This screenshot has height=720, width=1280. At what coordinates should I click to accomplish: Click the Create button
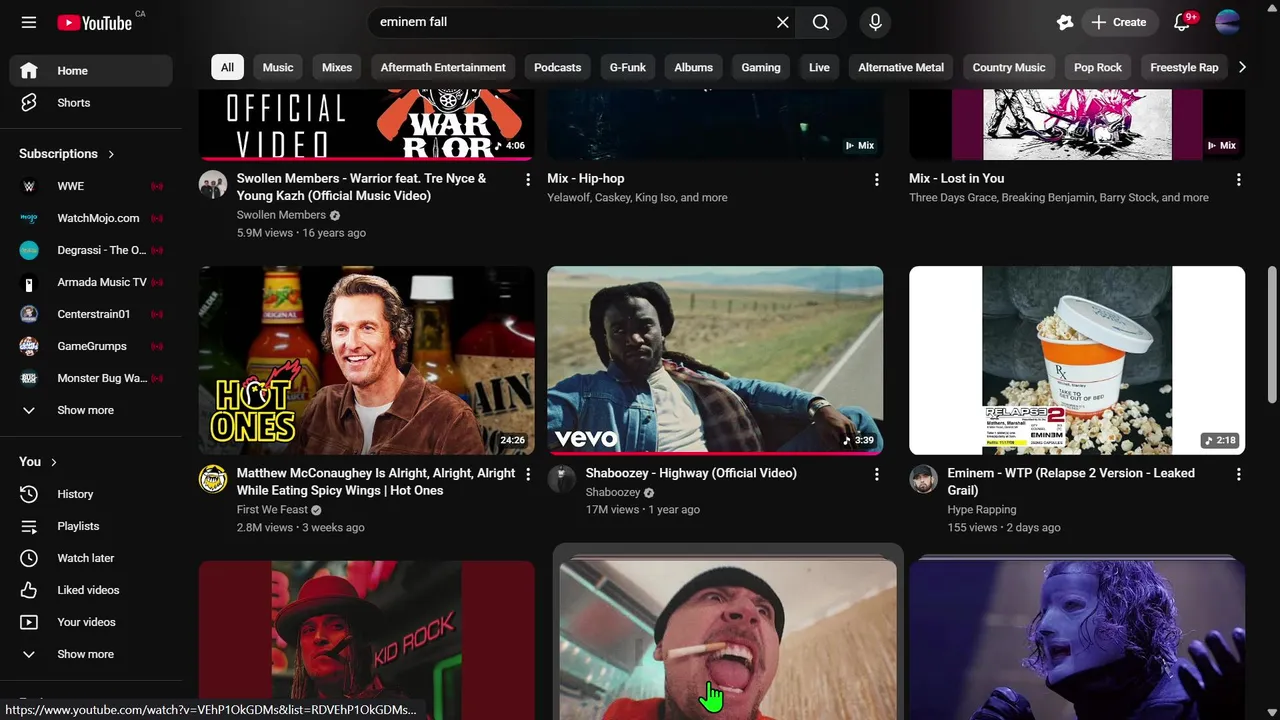click(x=1119, y=22)
